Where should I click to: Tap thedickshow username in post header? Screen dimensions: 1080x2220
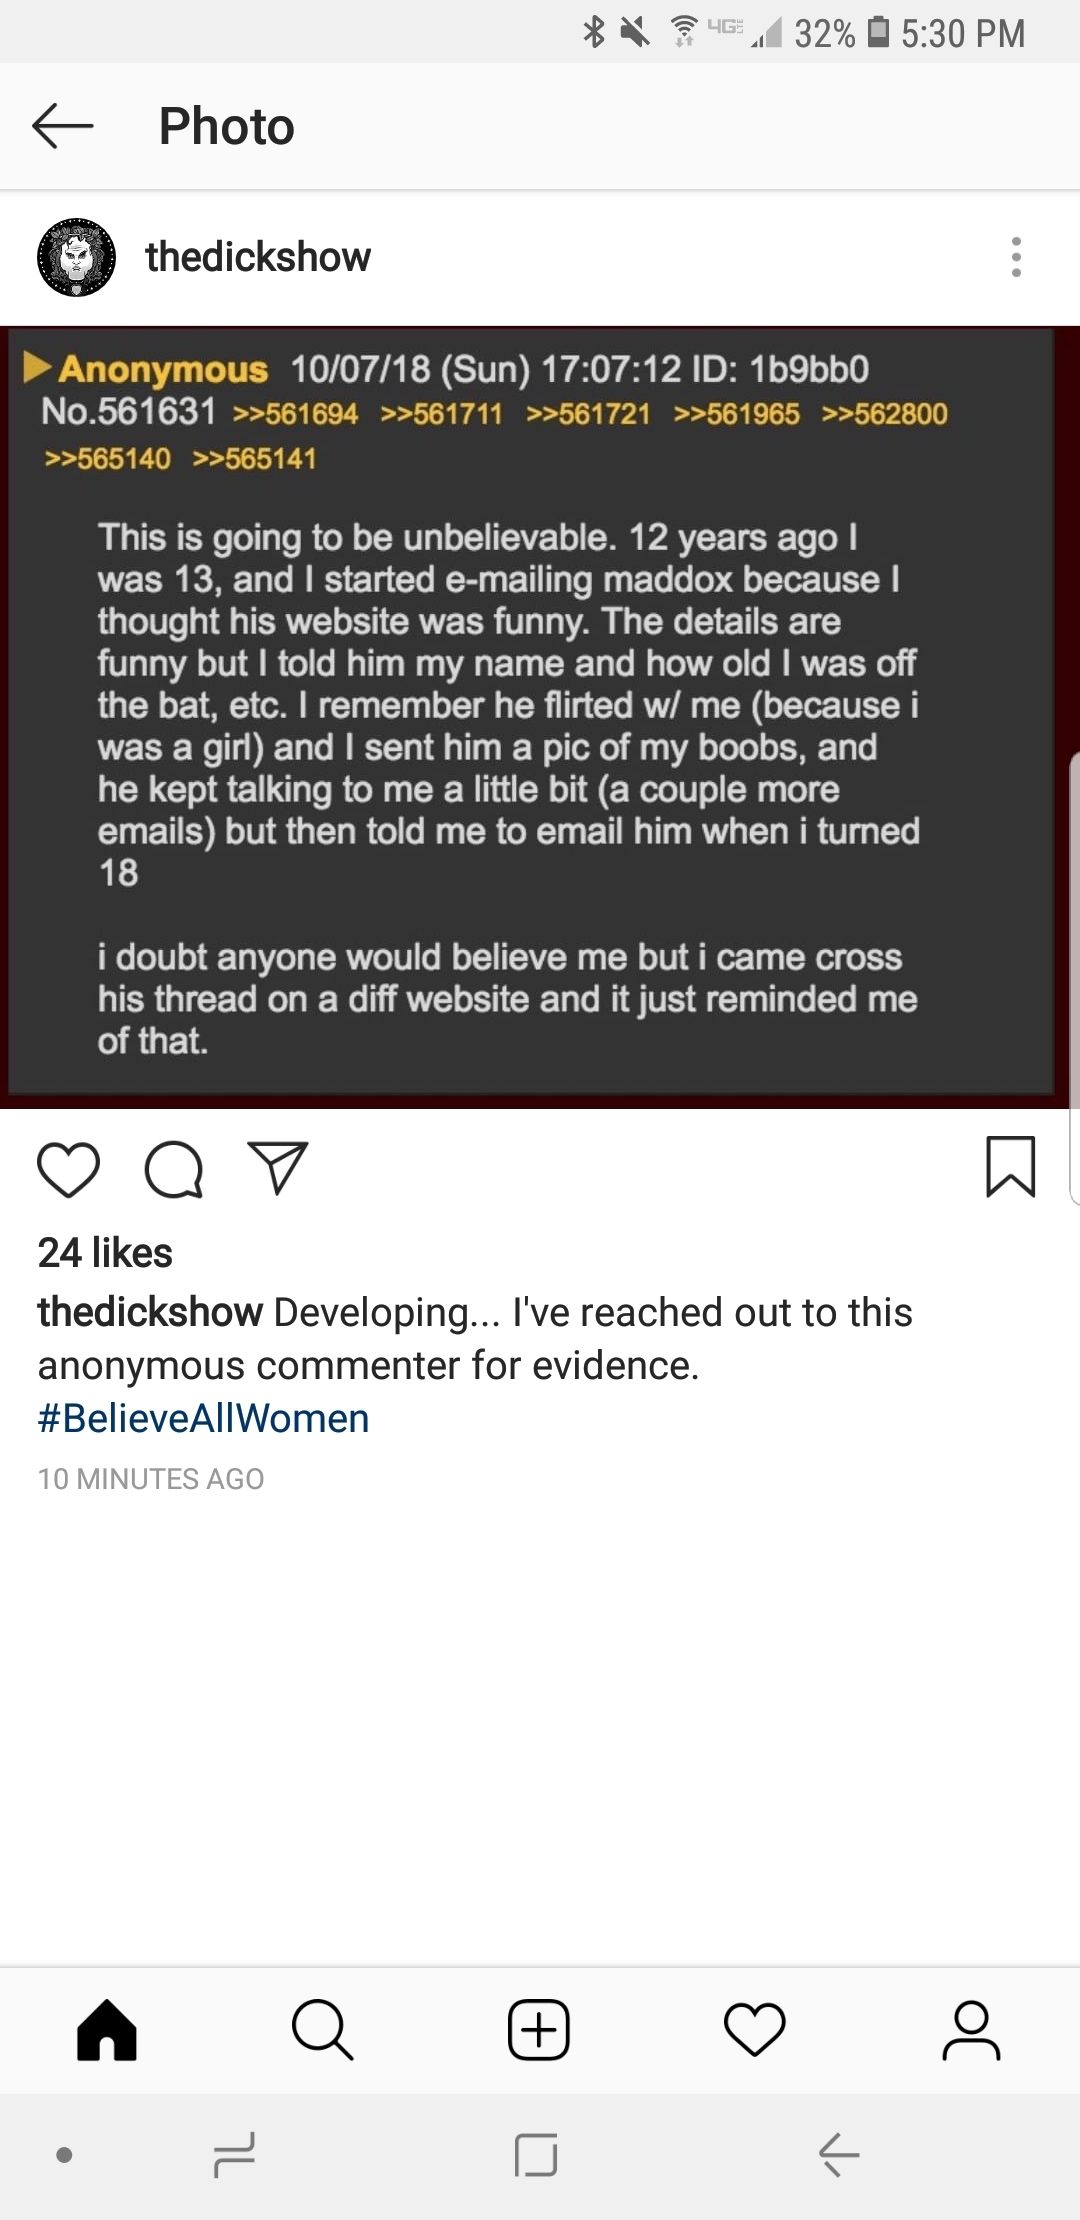[x=257, y=257]
